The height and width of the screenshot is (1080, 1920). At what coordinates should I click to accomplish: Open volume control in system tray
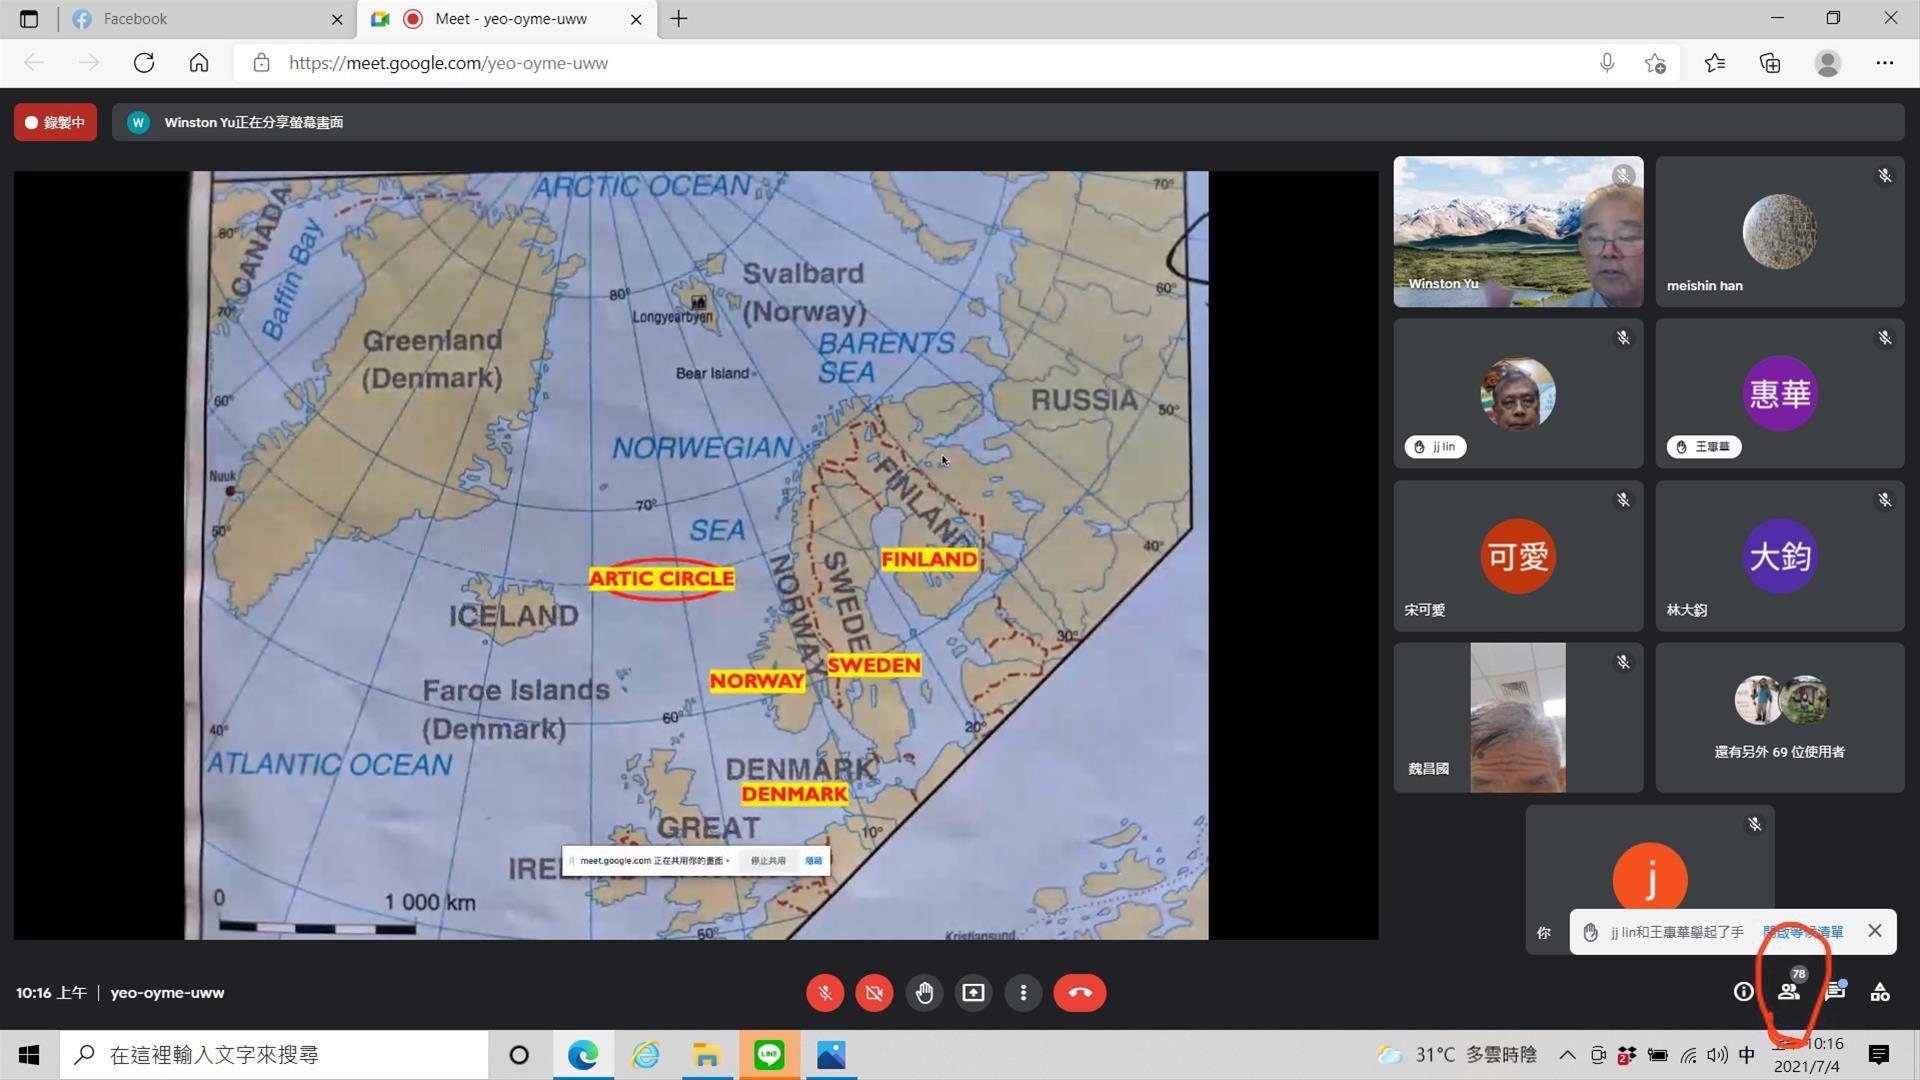click(x=1717, y=1055)
